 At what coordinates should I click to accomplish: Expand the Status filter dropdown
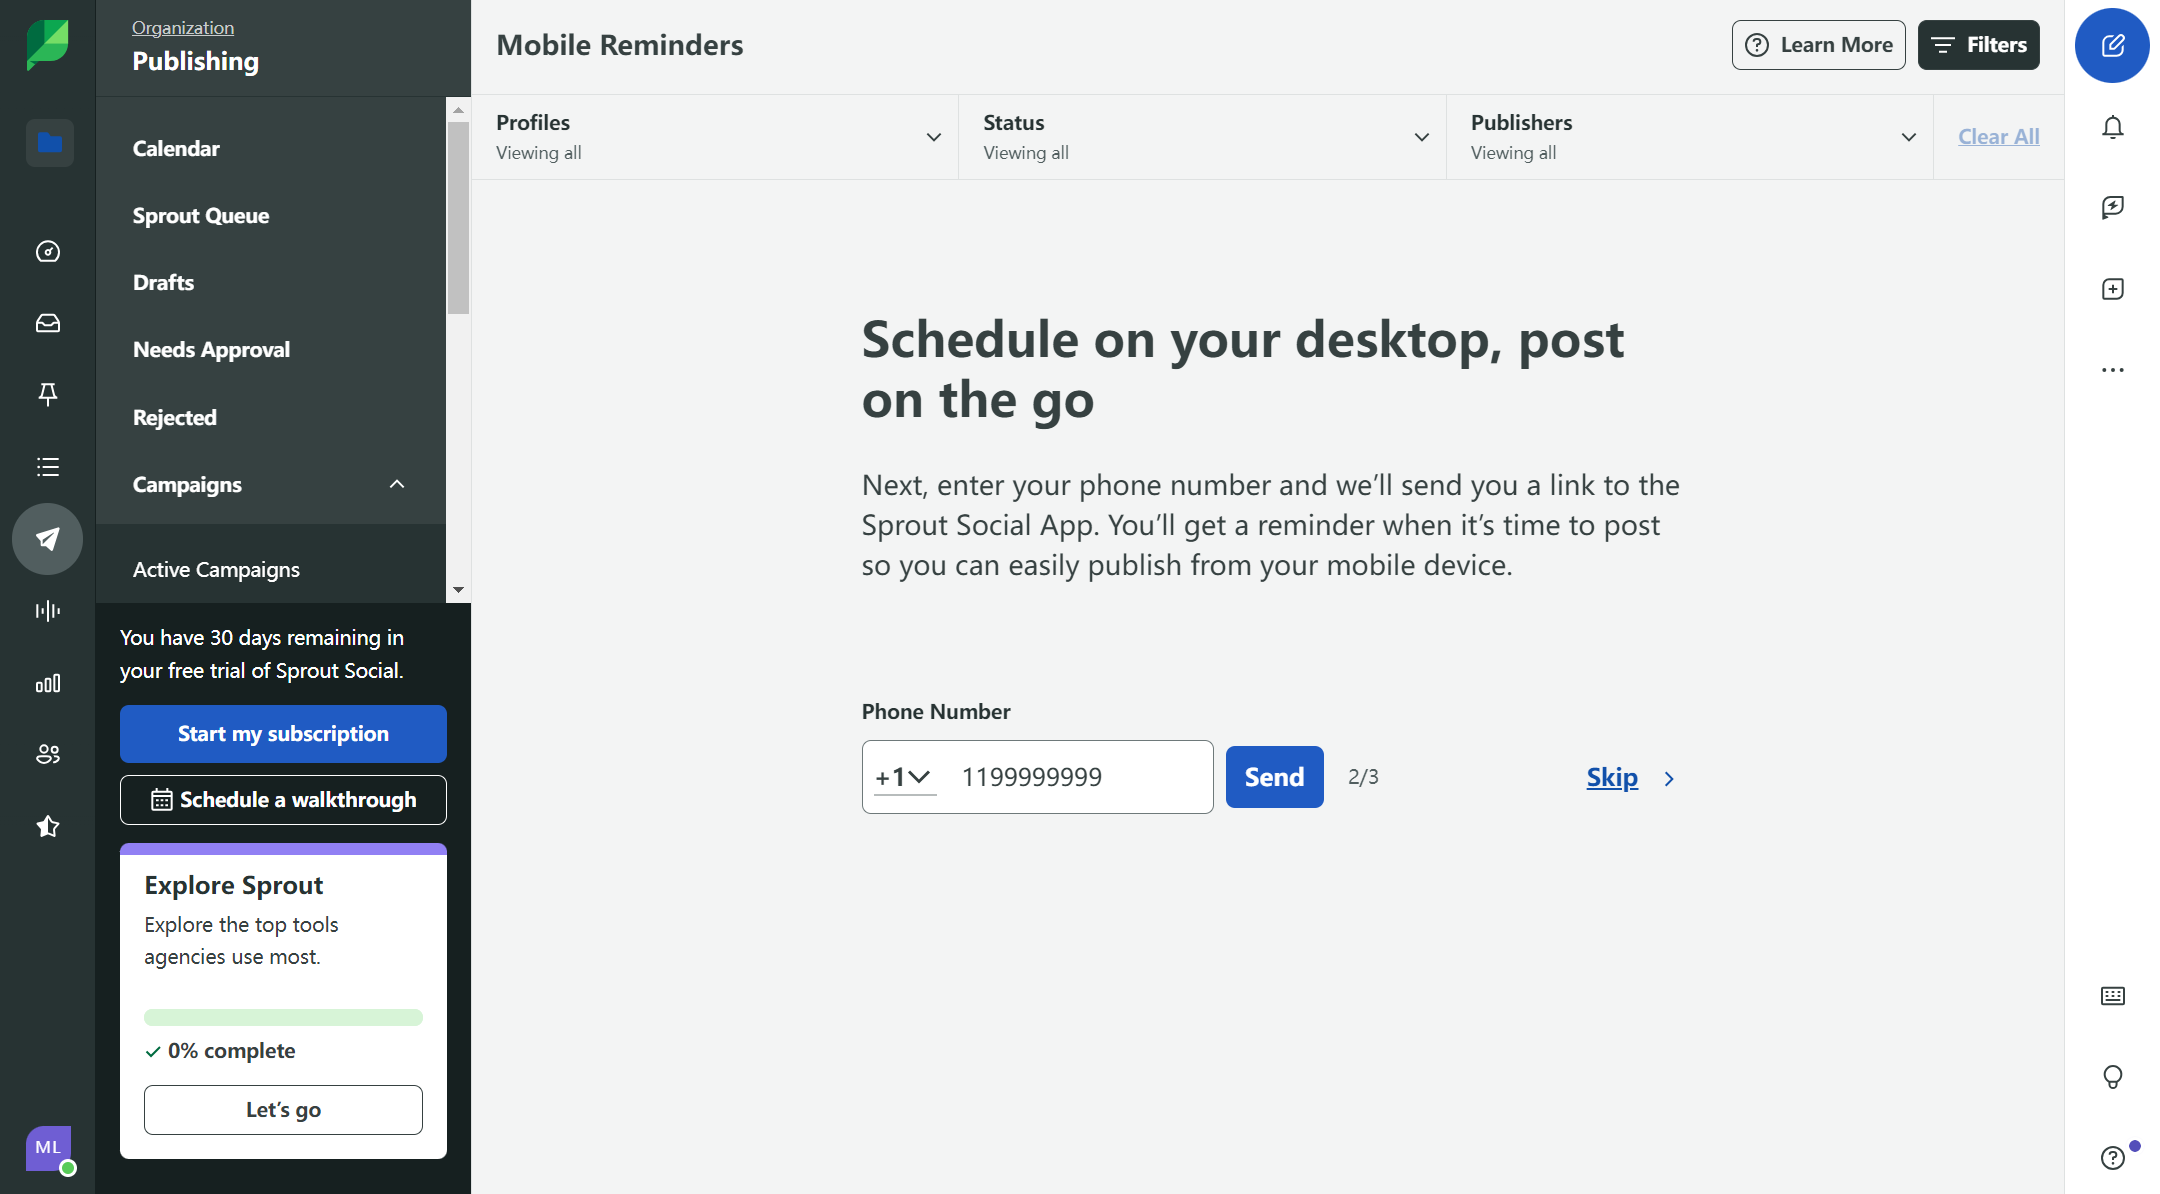point(1202,137)
